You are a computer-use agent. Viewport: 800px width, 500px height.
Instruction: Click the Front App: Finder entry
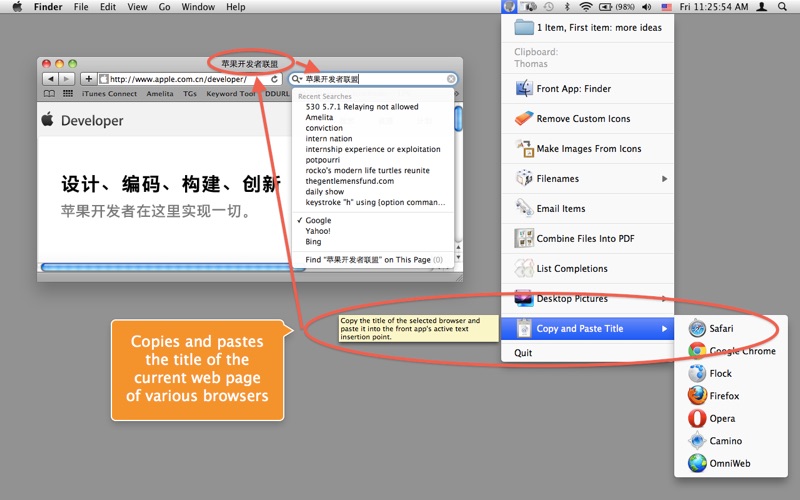click(587, 89)
